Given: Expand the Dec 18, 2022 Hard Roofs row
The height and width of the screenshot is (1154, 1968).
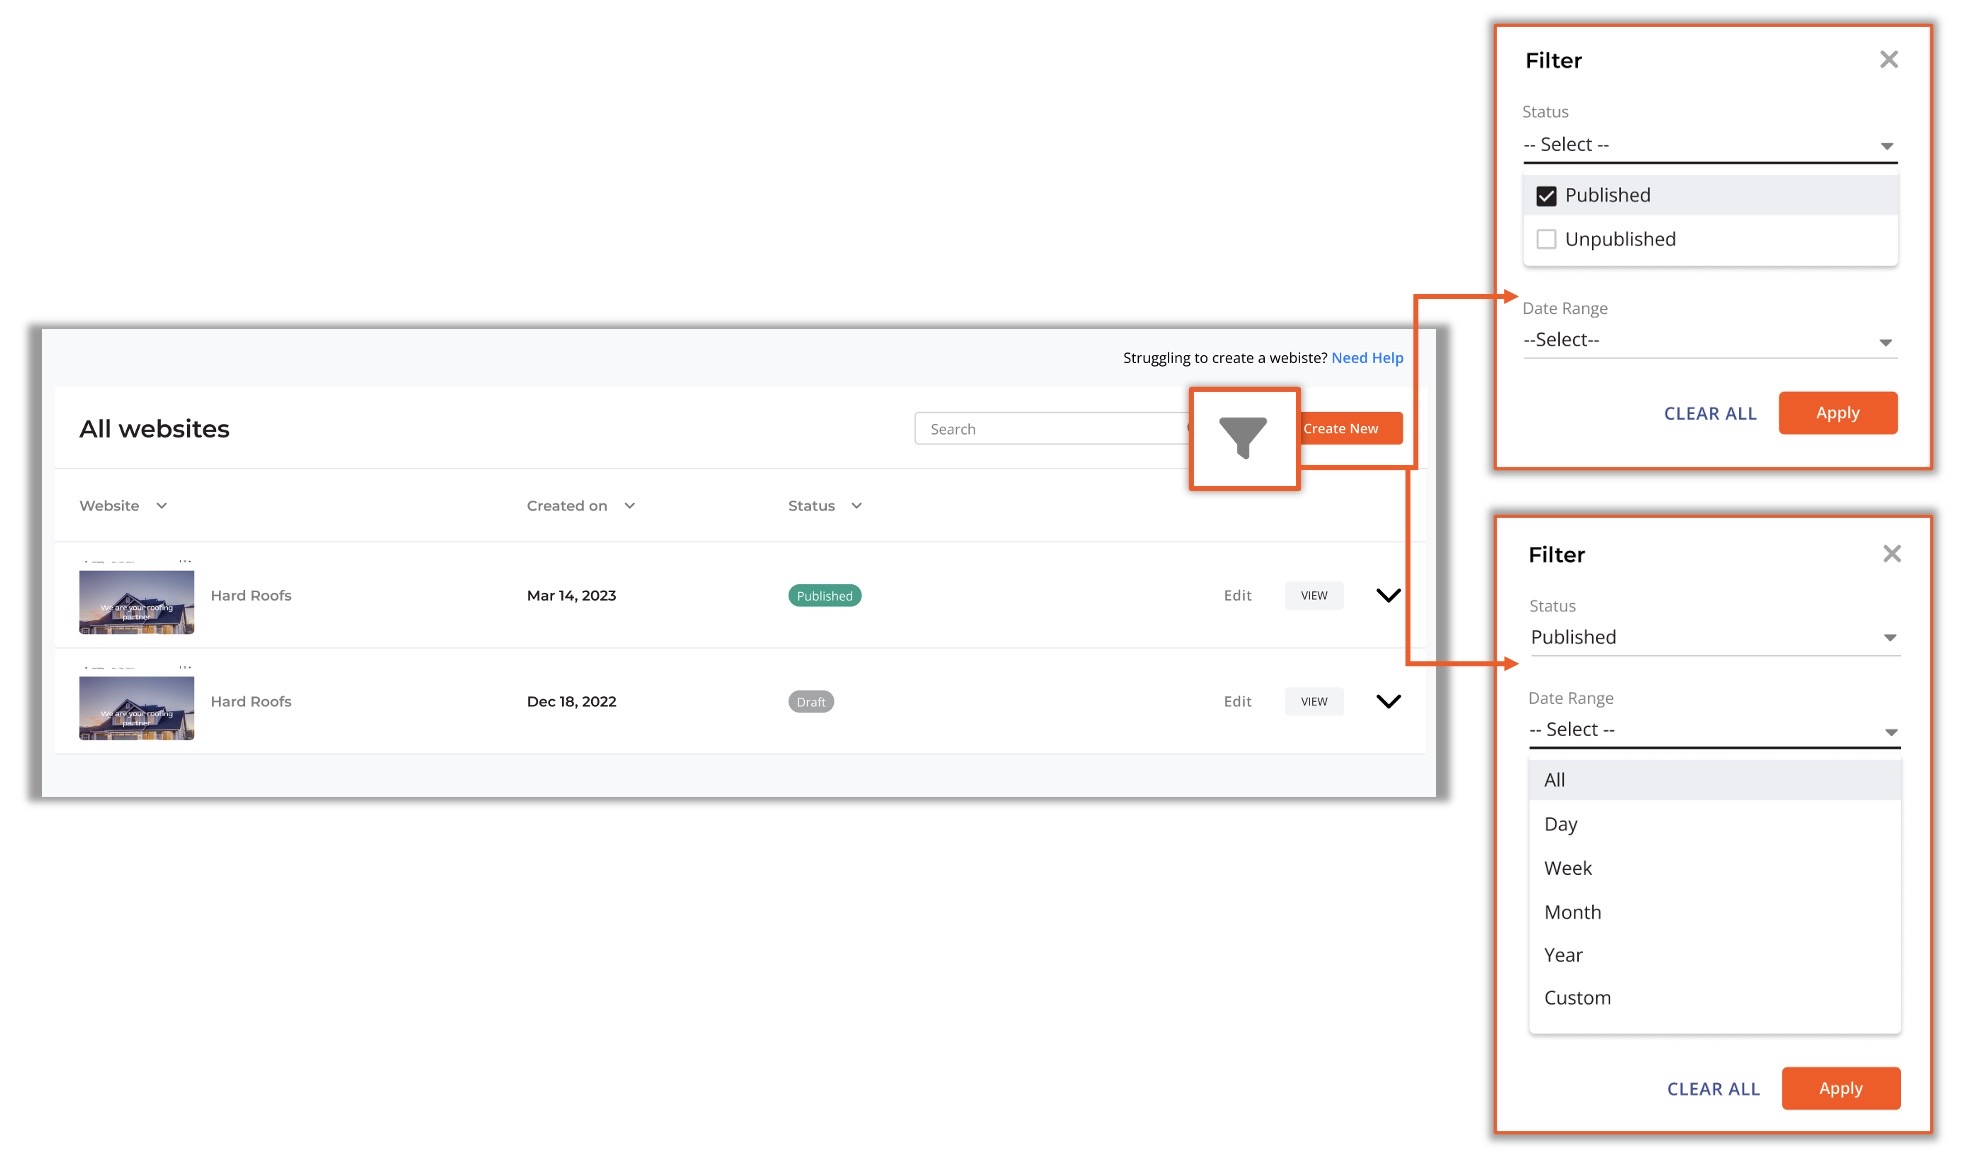Looking at the screenshot, I should pos(1388,702).
